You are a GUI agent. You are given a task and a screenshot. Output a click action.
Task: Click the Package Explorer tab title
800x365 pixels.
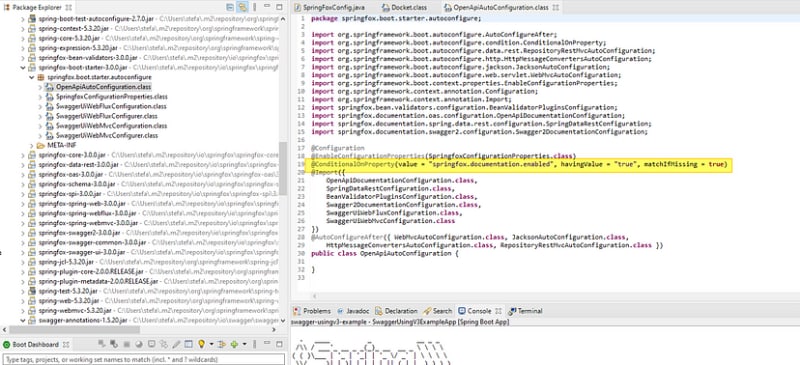click(x=37, y=8)
